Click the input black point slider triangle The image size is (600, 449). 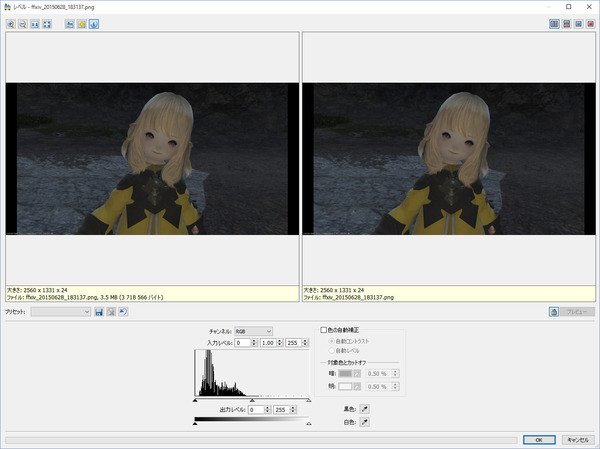coord(195,400)
